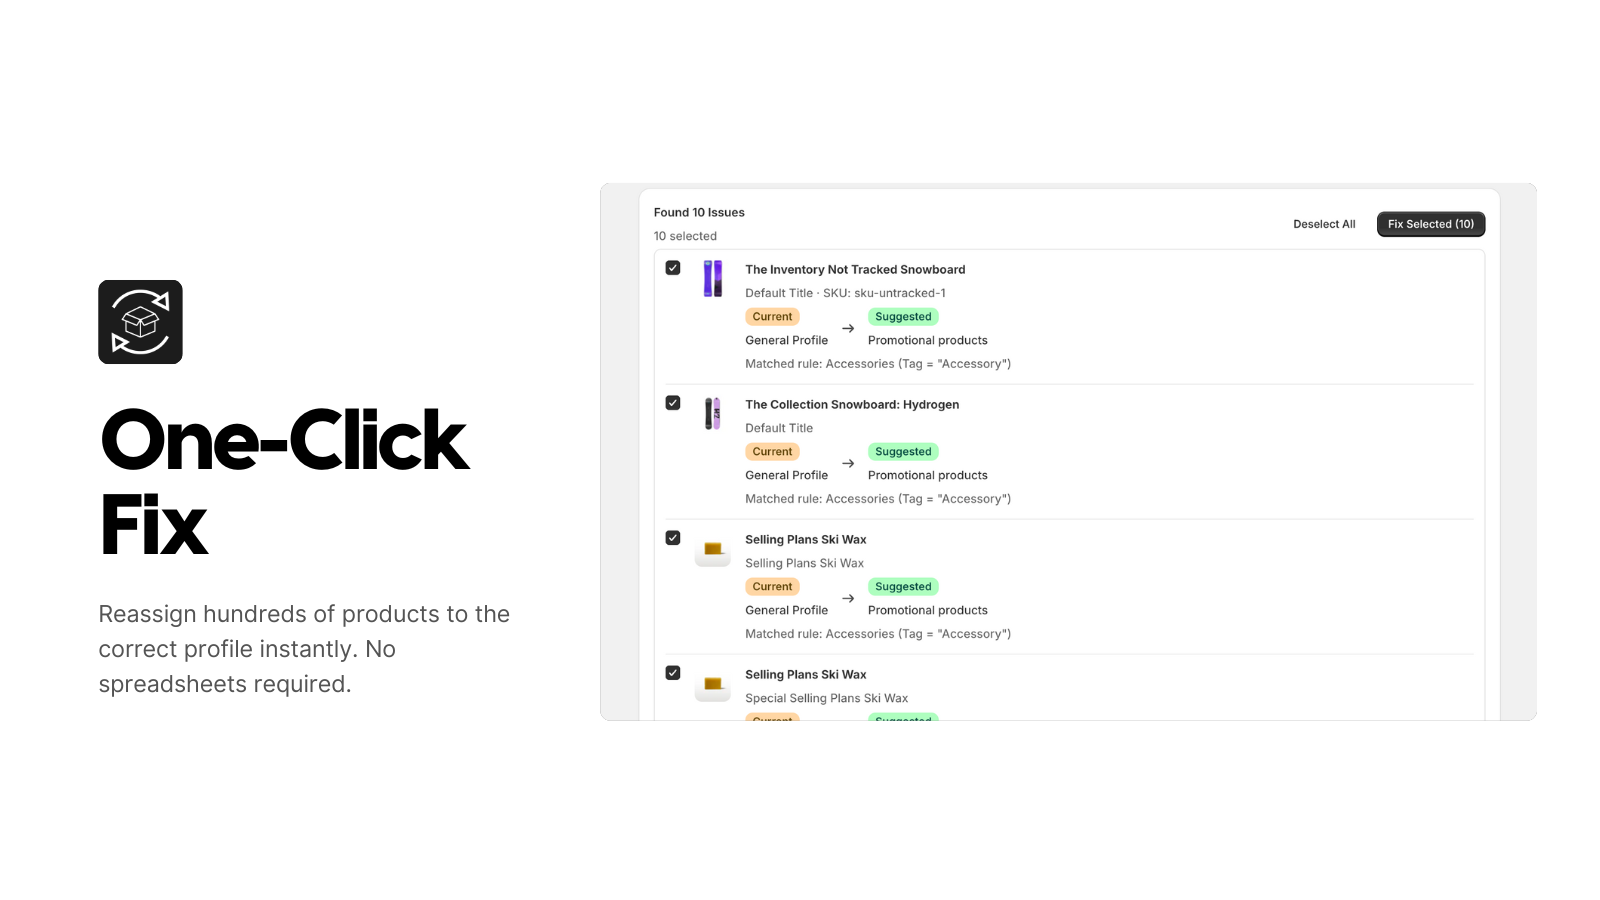Click the 10 selected counter text
1600x900 pixels.
pos(685,236)
